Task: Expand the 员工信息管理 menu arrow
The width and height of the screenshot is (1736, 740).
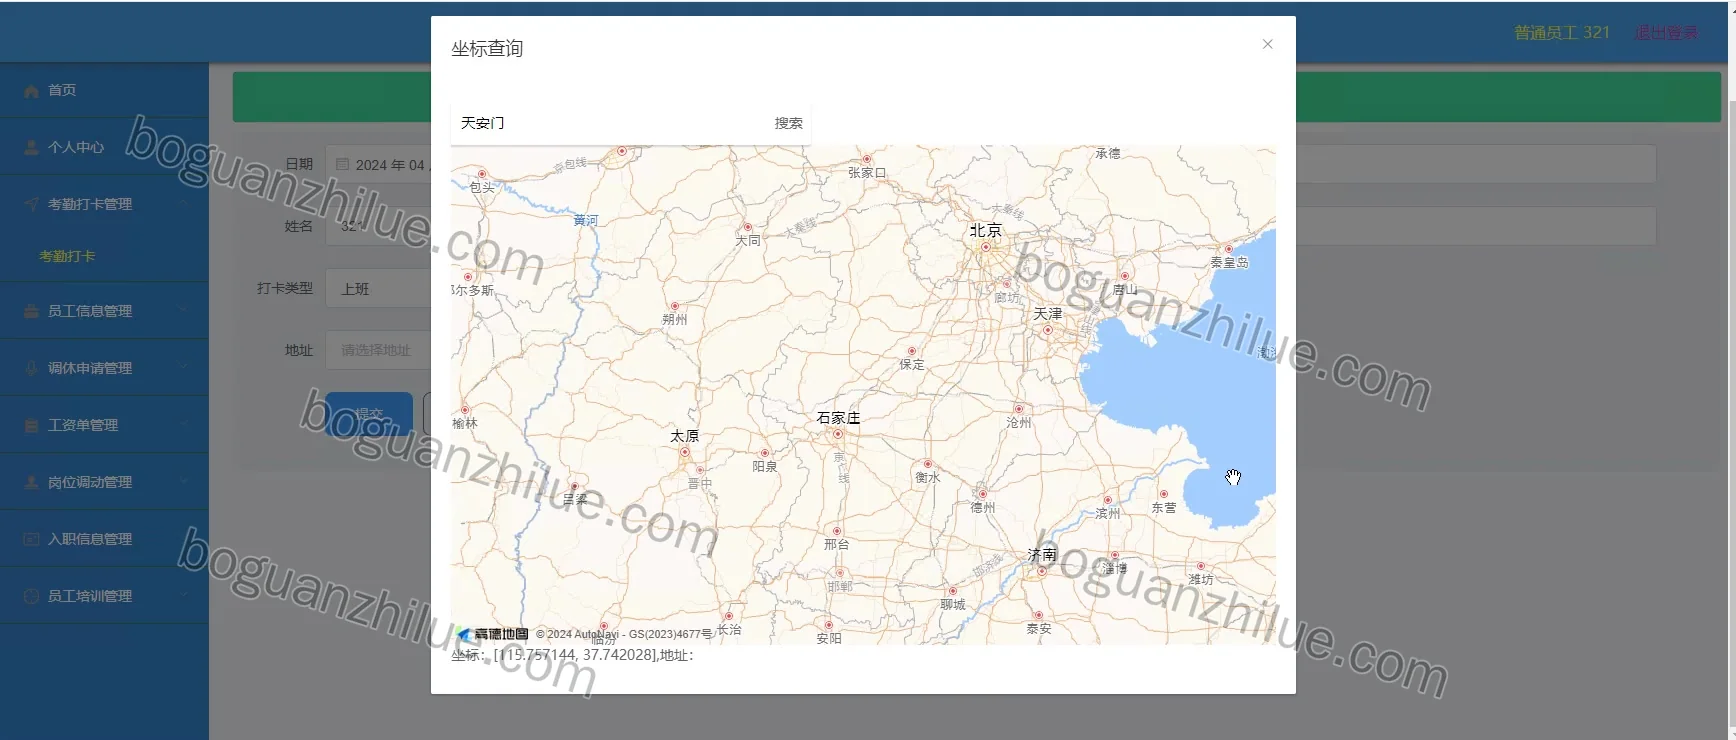Action: pos(184,311)
